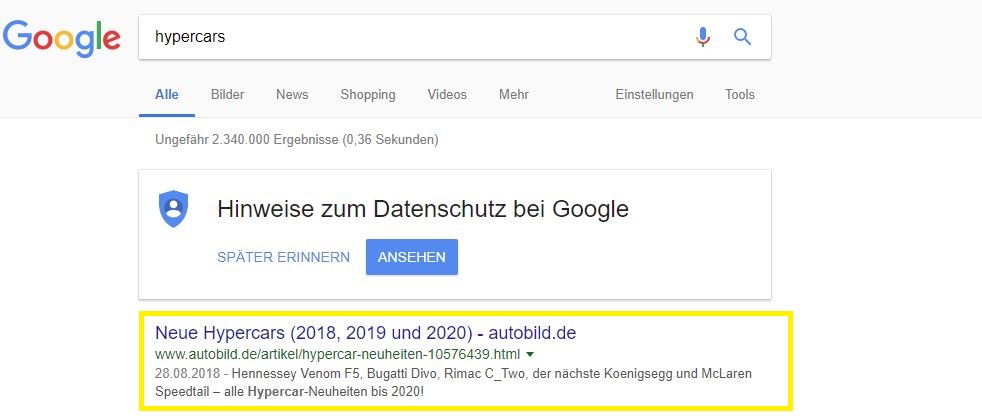982x420 pixels.
Task: Expand the Mehr menu
Action: [x=514, y=95]
